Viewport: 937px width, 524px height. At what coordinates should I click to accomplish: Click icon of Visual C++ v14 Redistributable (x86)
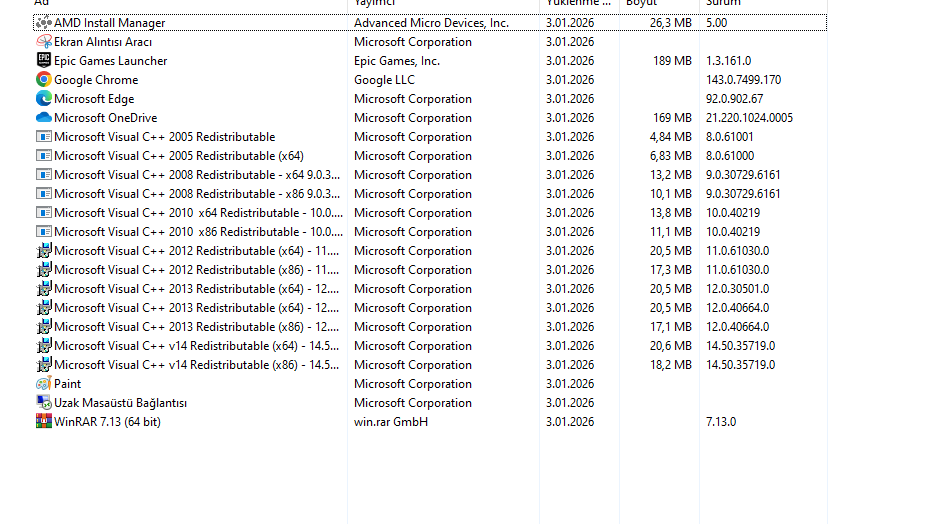[44, 365]
